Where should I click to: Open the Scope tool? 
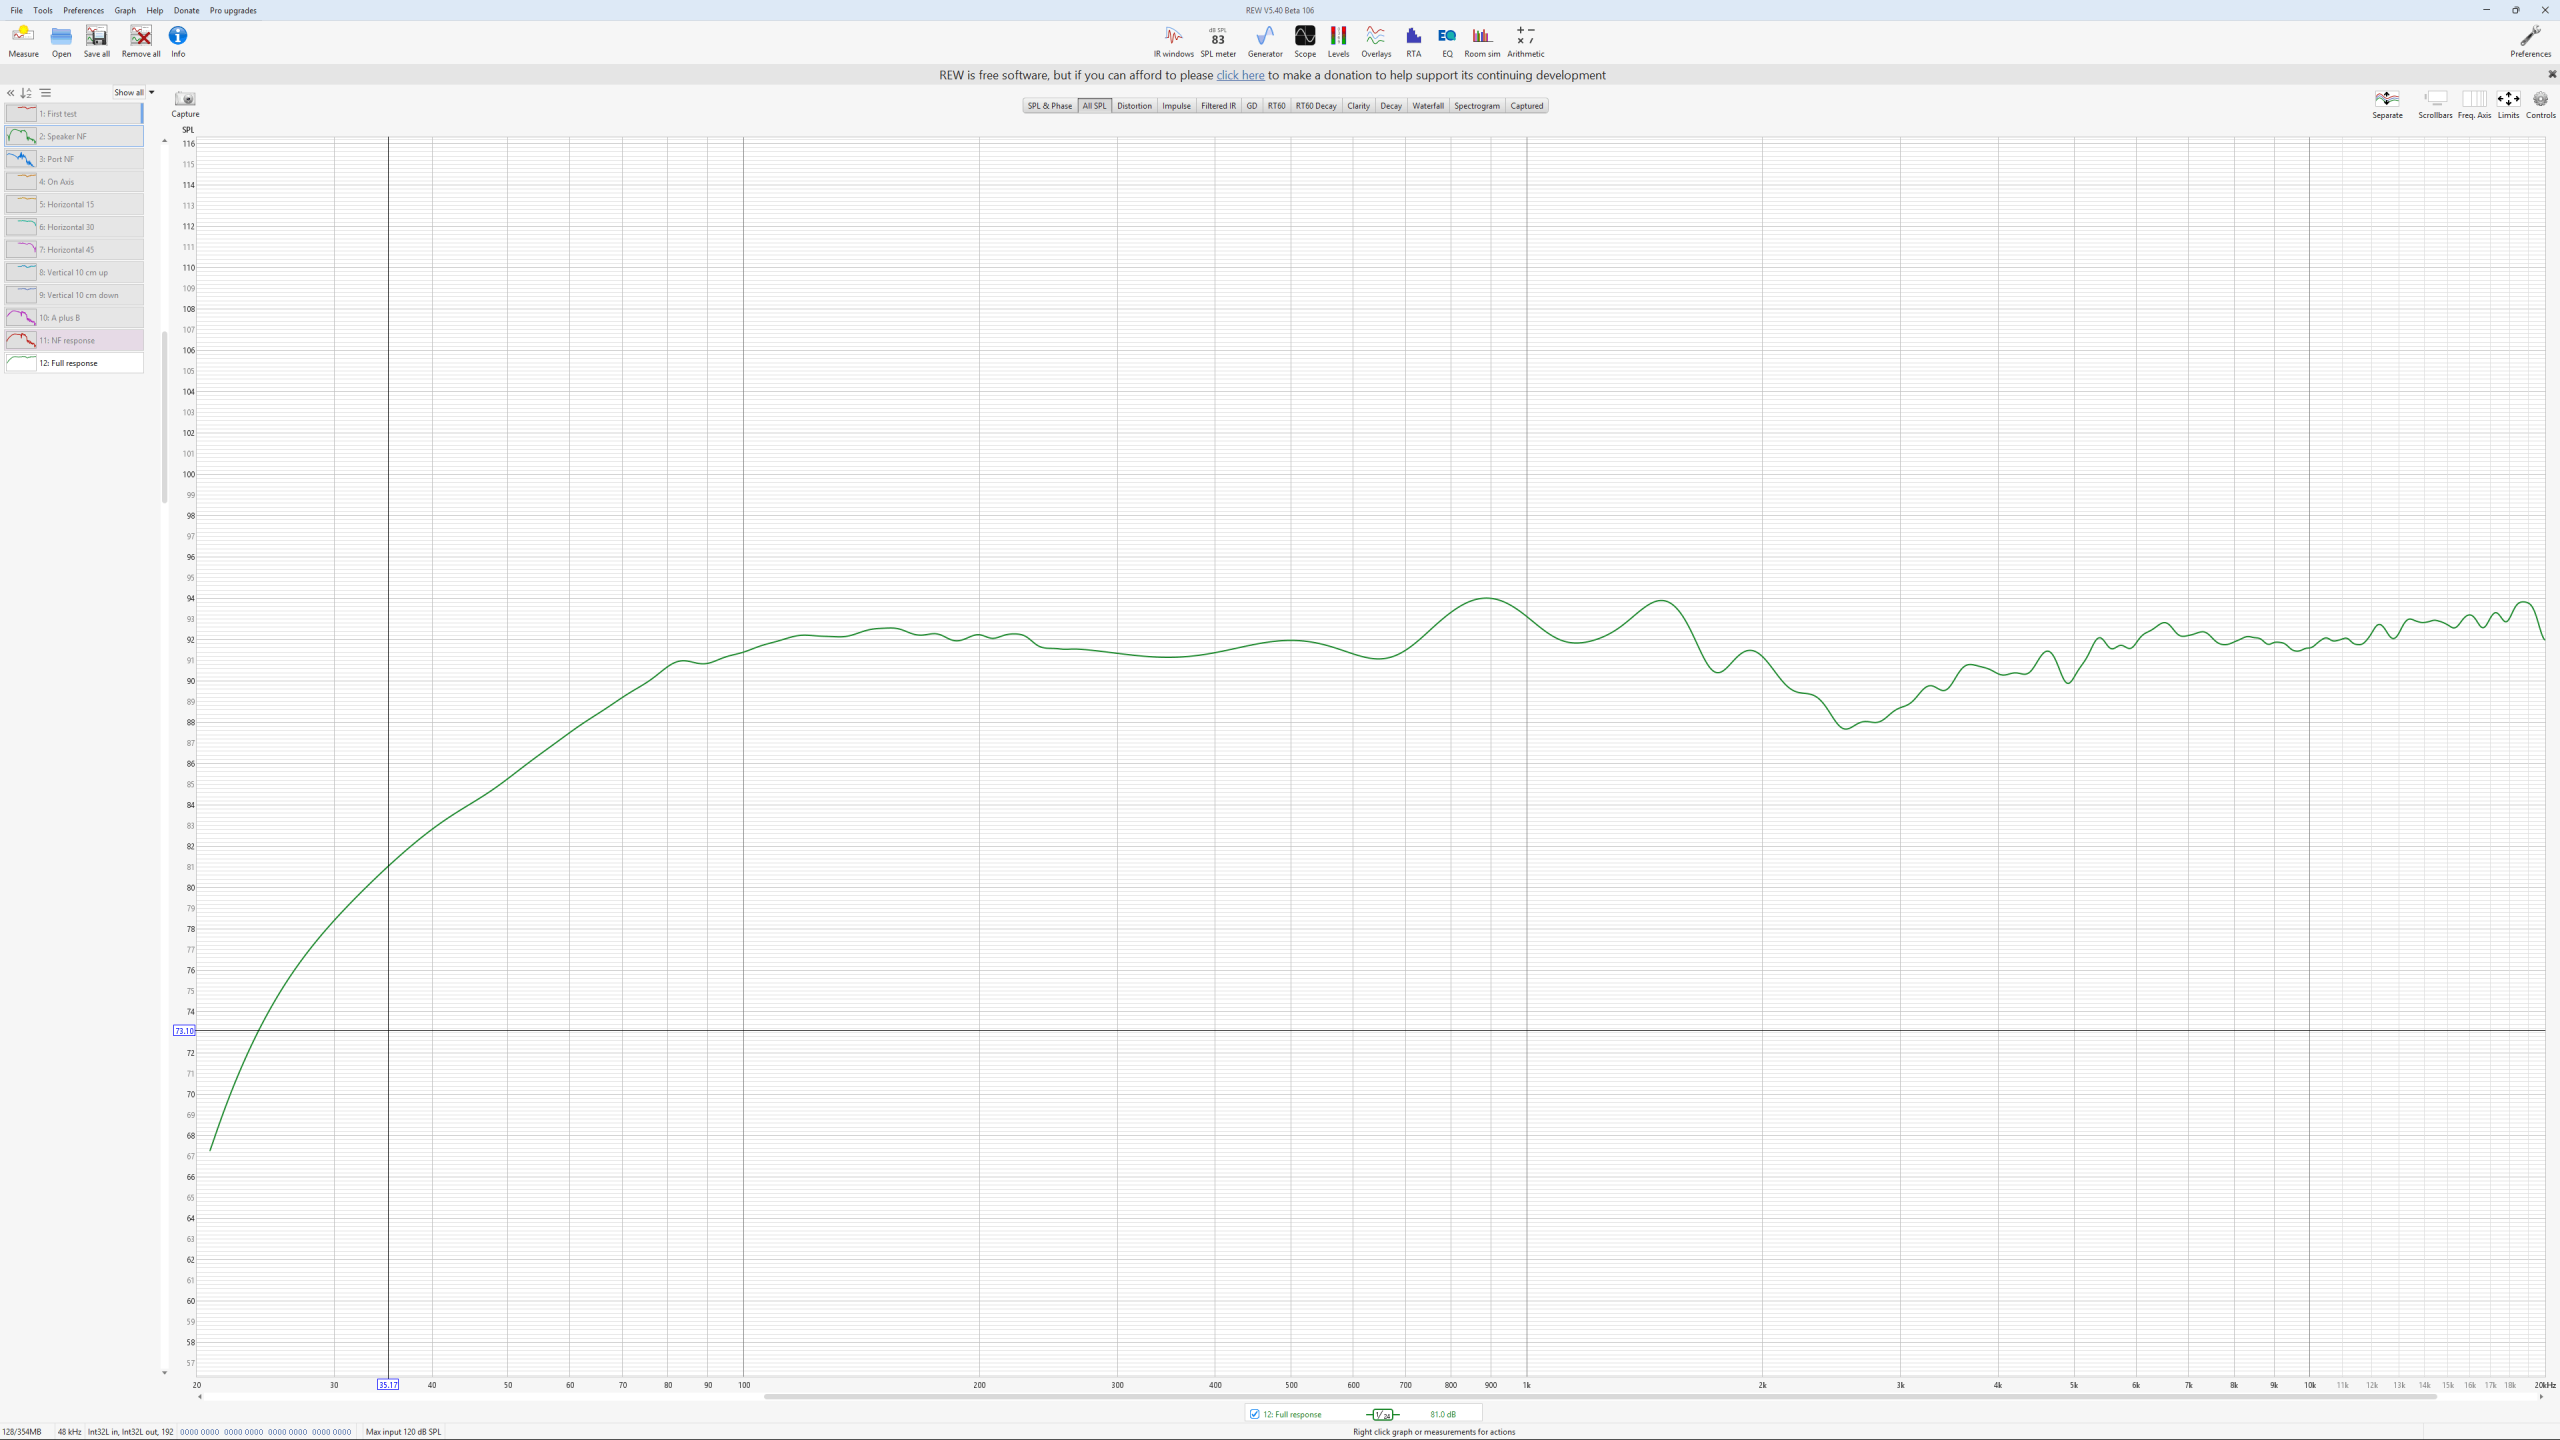(x=1305, y=41)
